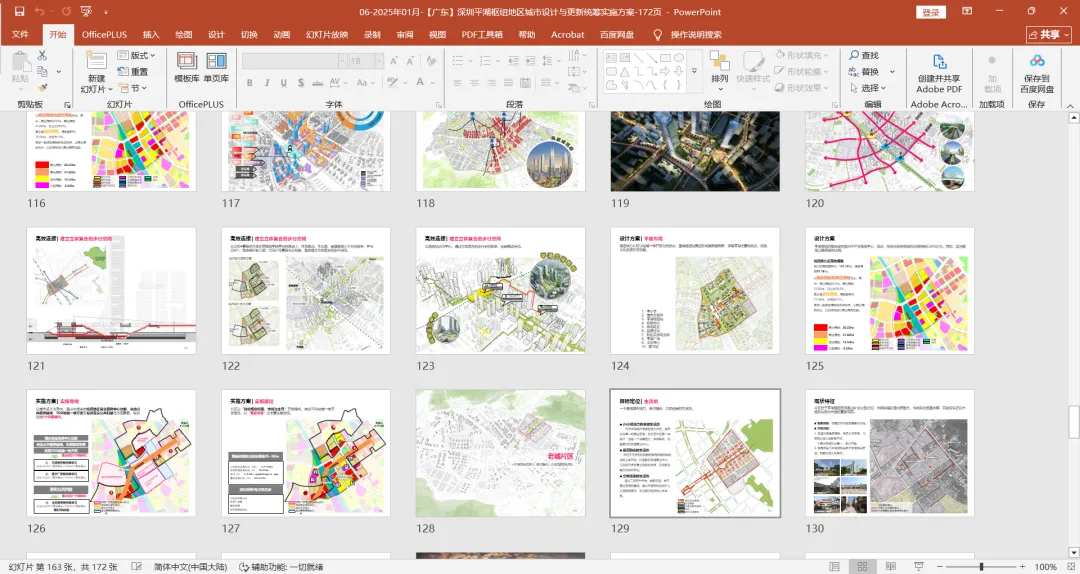Image resolution: width=1080 pixels, height=574 pixels.
Task: Open the File (文件) tab
Action: pos(20,34)
